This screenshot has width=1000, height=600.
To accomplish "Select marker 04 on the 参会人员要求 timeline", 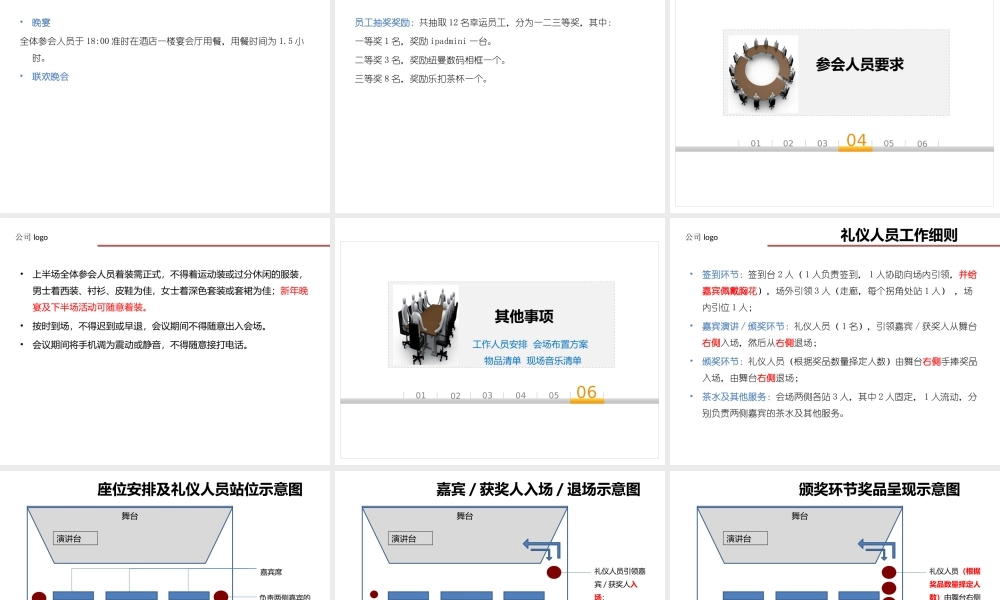I will point(856,140).
